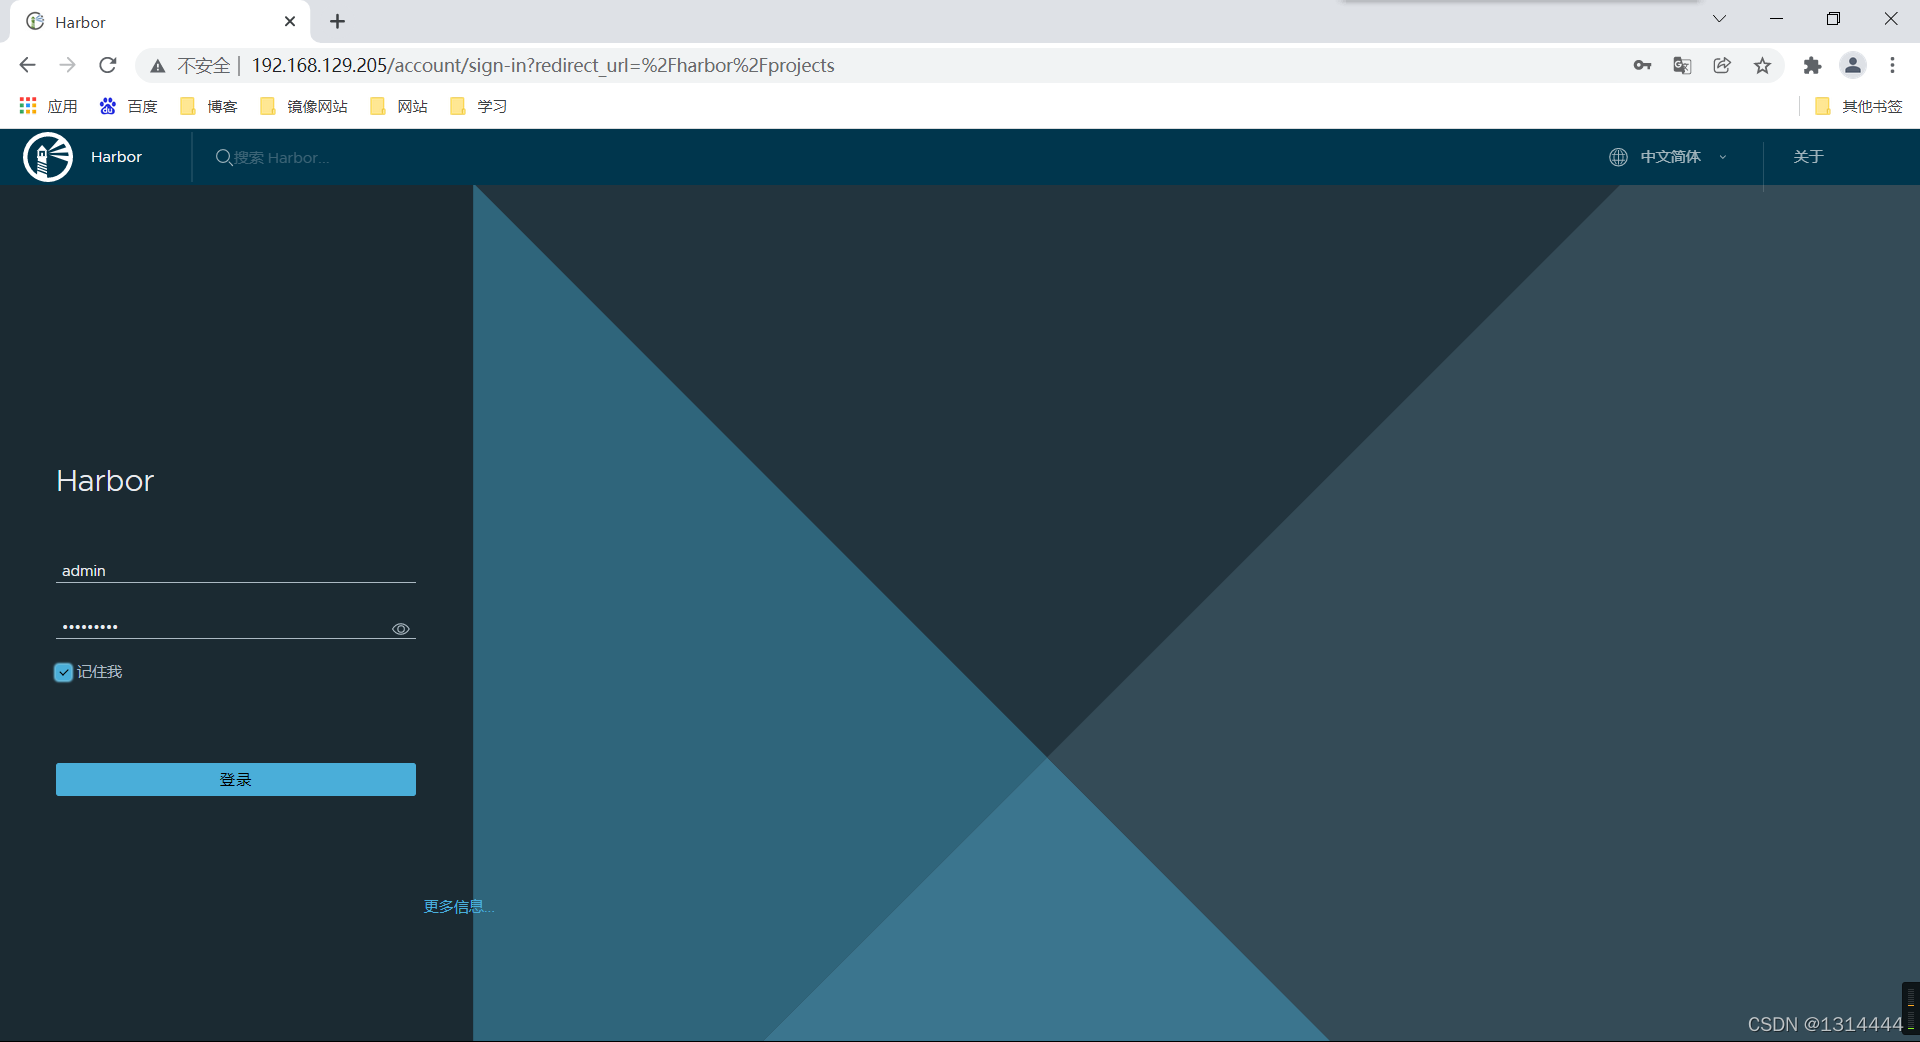Open the 关于 about menu item

[x=1808, y=157]
